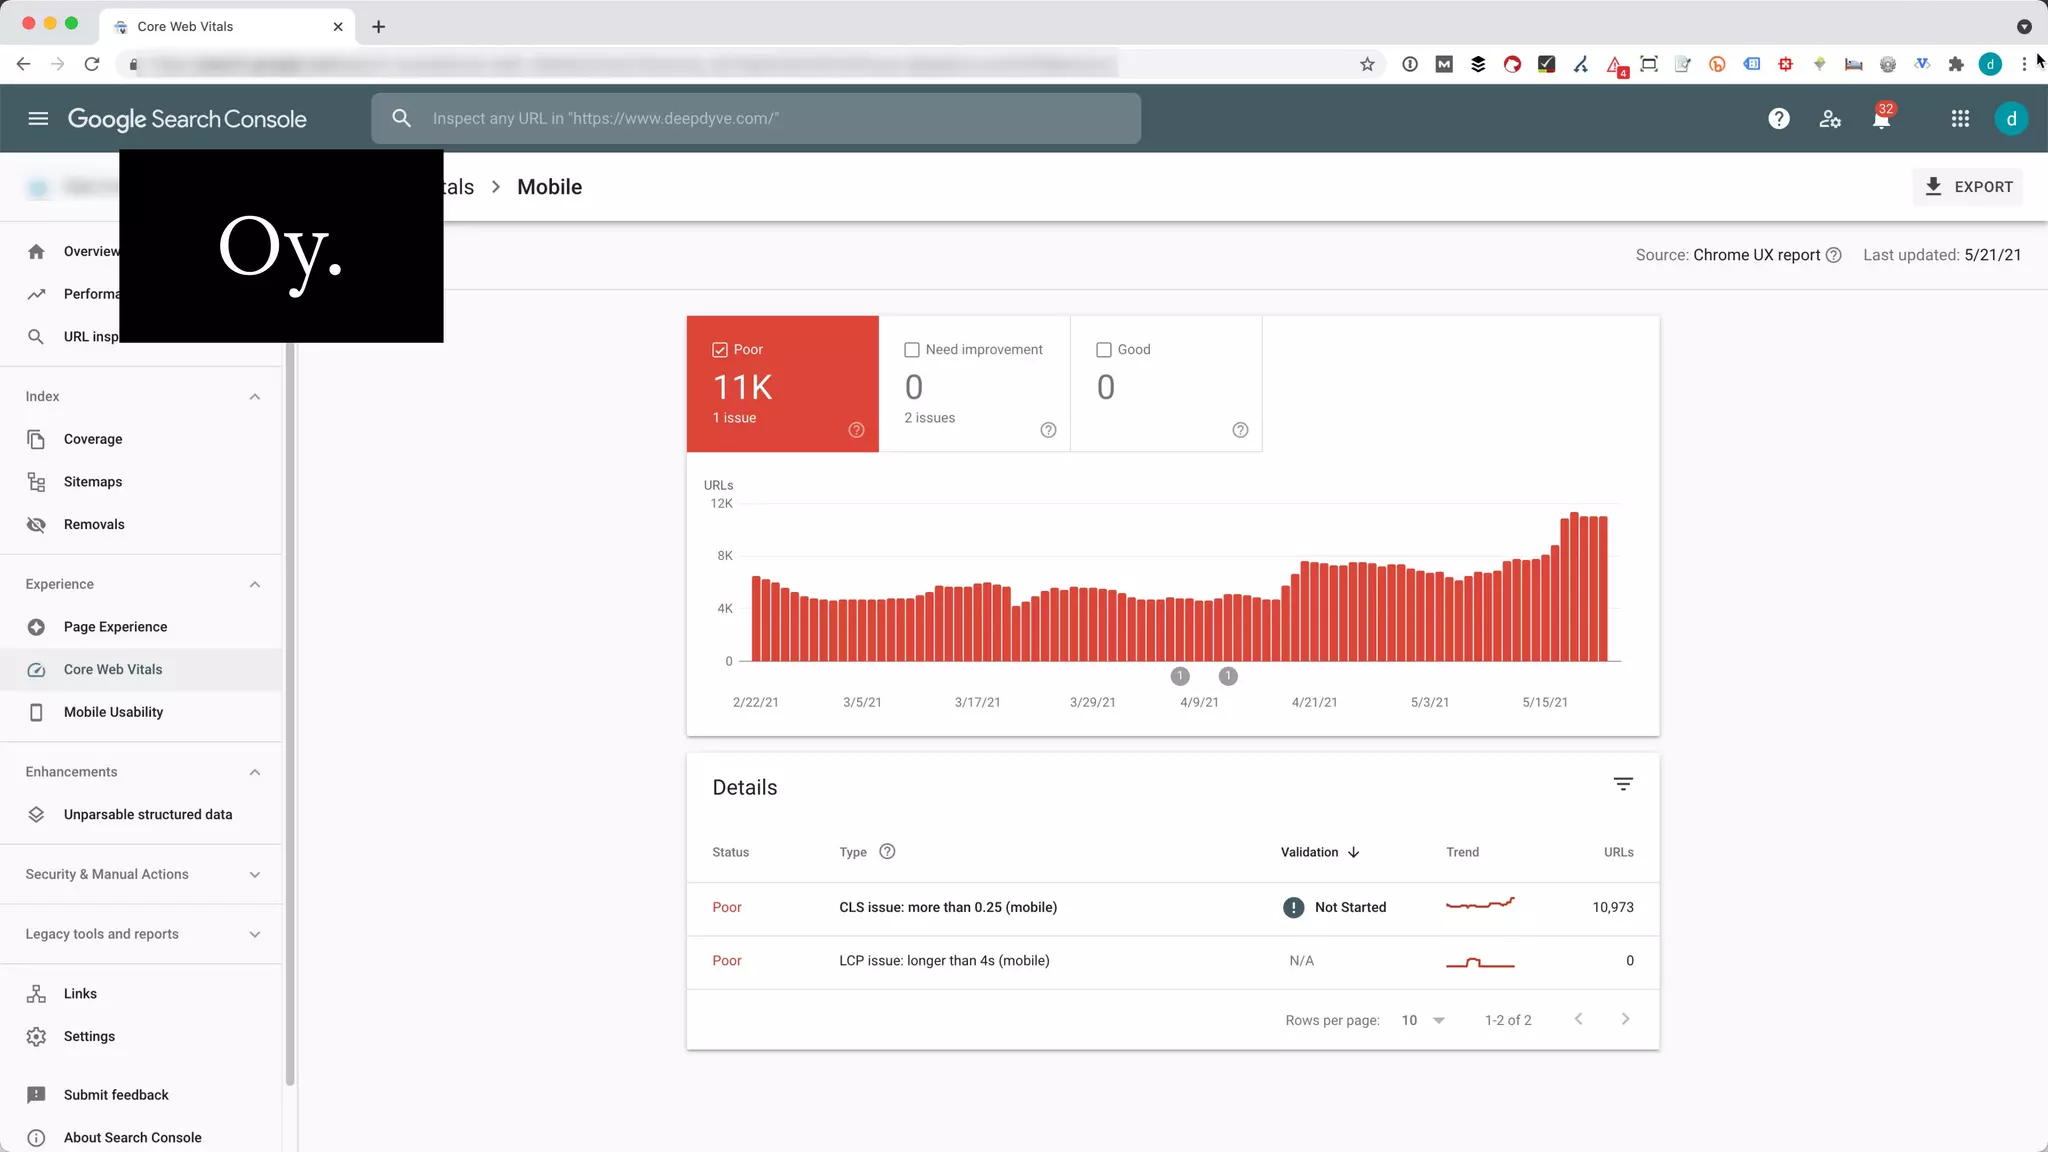2048x1152 pixels.
Task: Click help icon beside Chrome UX report
Action: 1833,255
